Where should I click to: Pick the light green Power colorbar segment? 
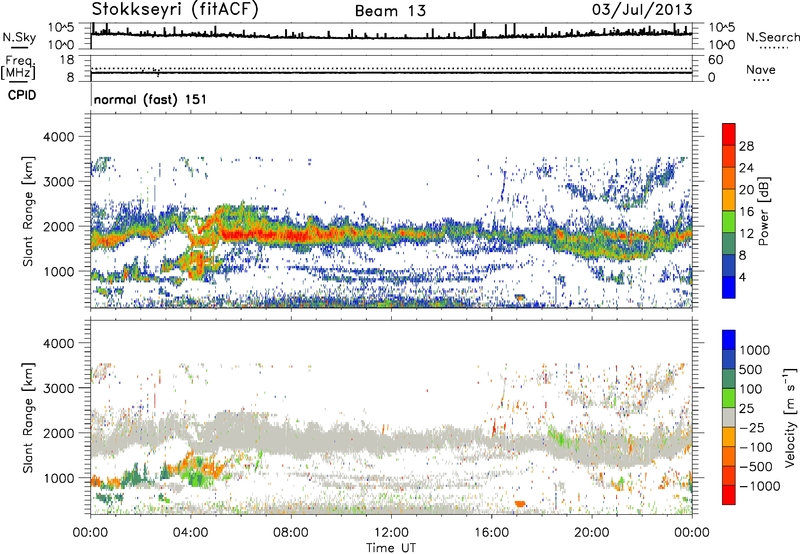(x=729, y=221)
